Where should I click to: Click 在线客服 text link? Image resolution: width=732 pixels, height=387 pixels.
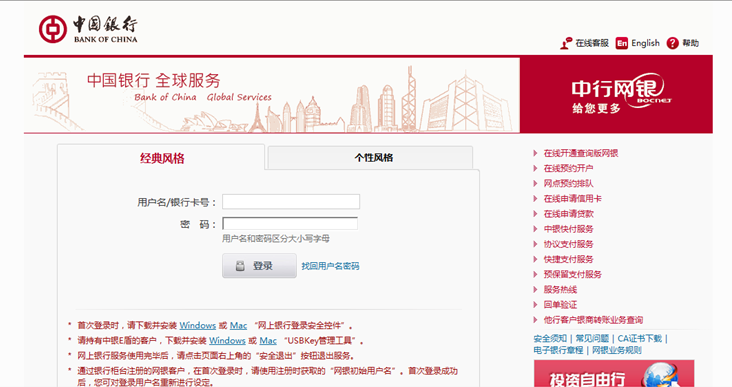tap(592, 43)
